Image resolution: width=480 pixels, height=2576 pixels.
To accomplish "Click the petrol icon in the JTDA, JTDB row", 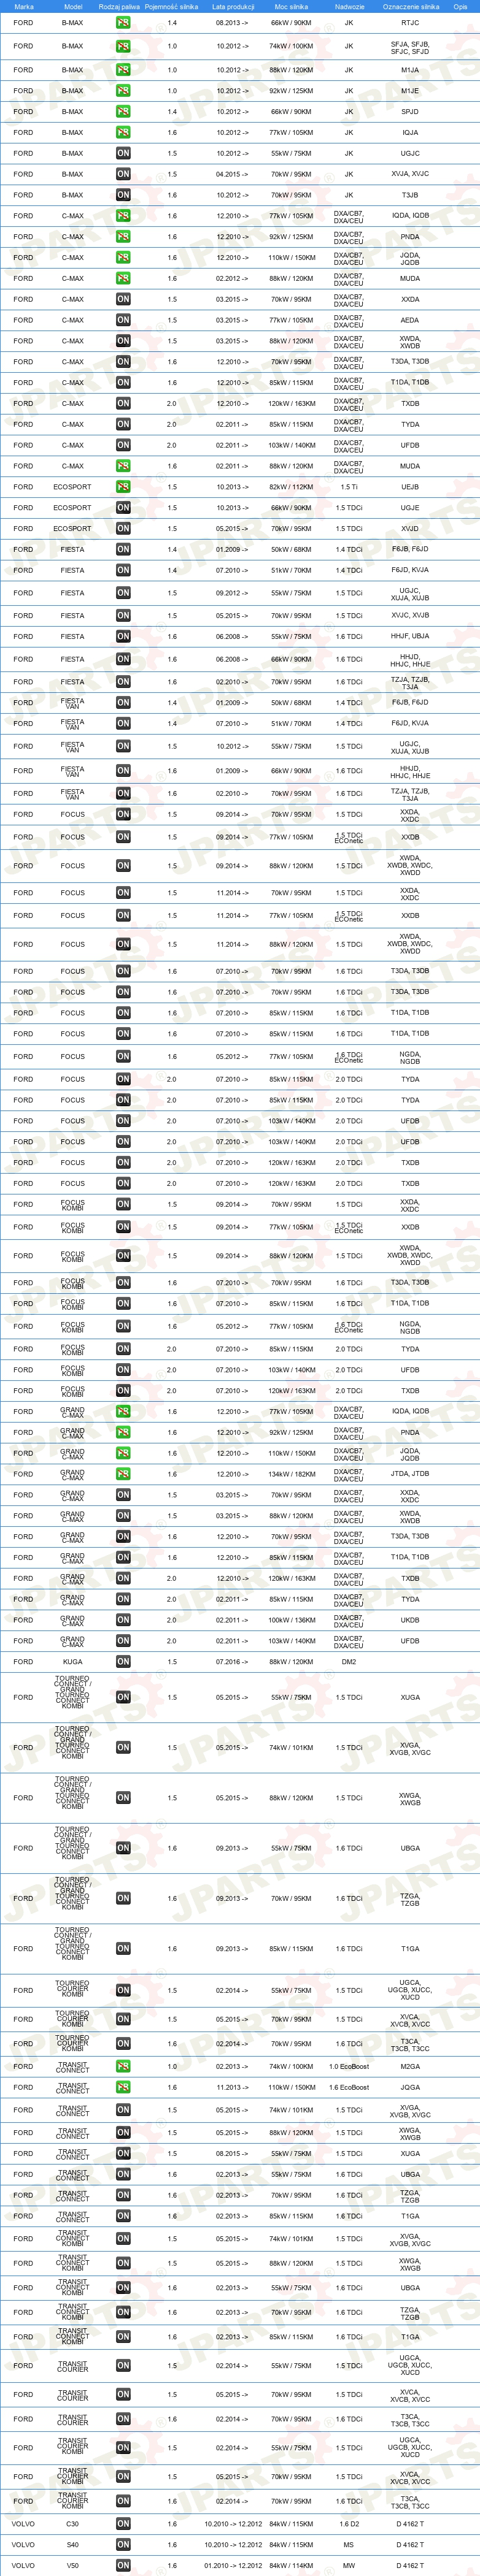I will pos(123,1474).
